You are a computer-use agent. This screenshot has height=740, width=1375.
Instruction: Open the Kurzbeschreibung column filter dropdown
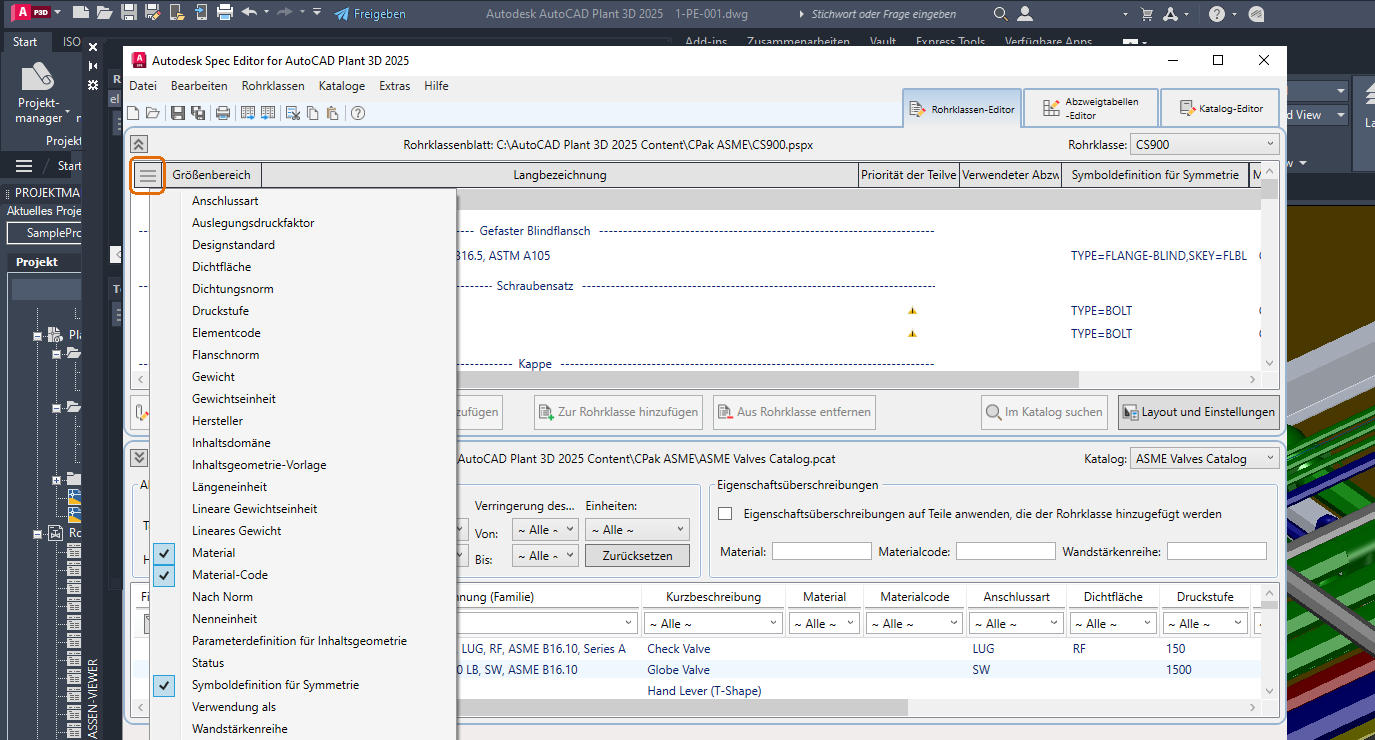[713, 624]
